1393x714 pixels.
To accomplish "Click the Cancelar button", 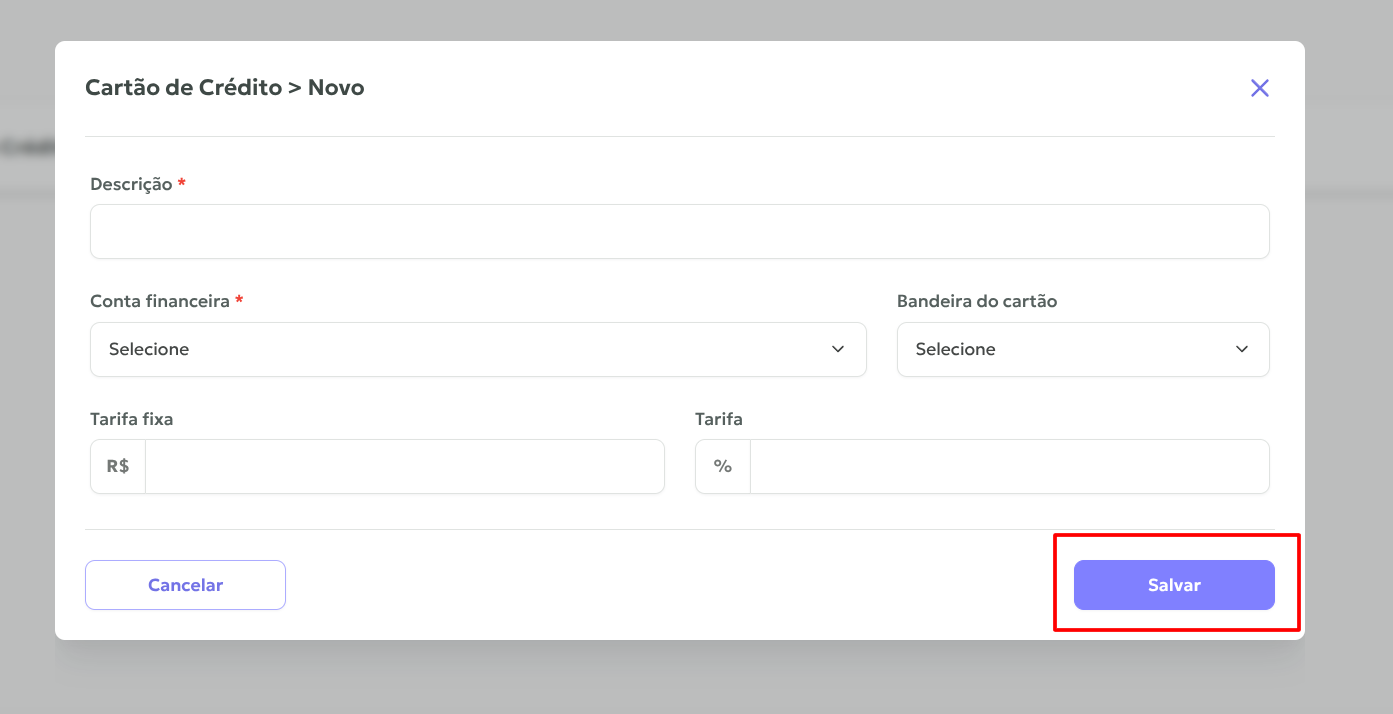I will [x=185, y=585].
